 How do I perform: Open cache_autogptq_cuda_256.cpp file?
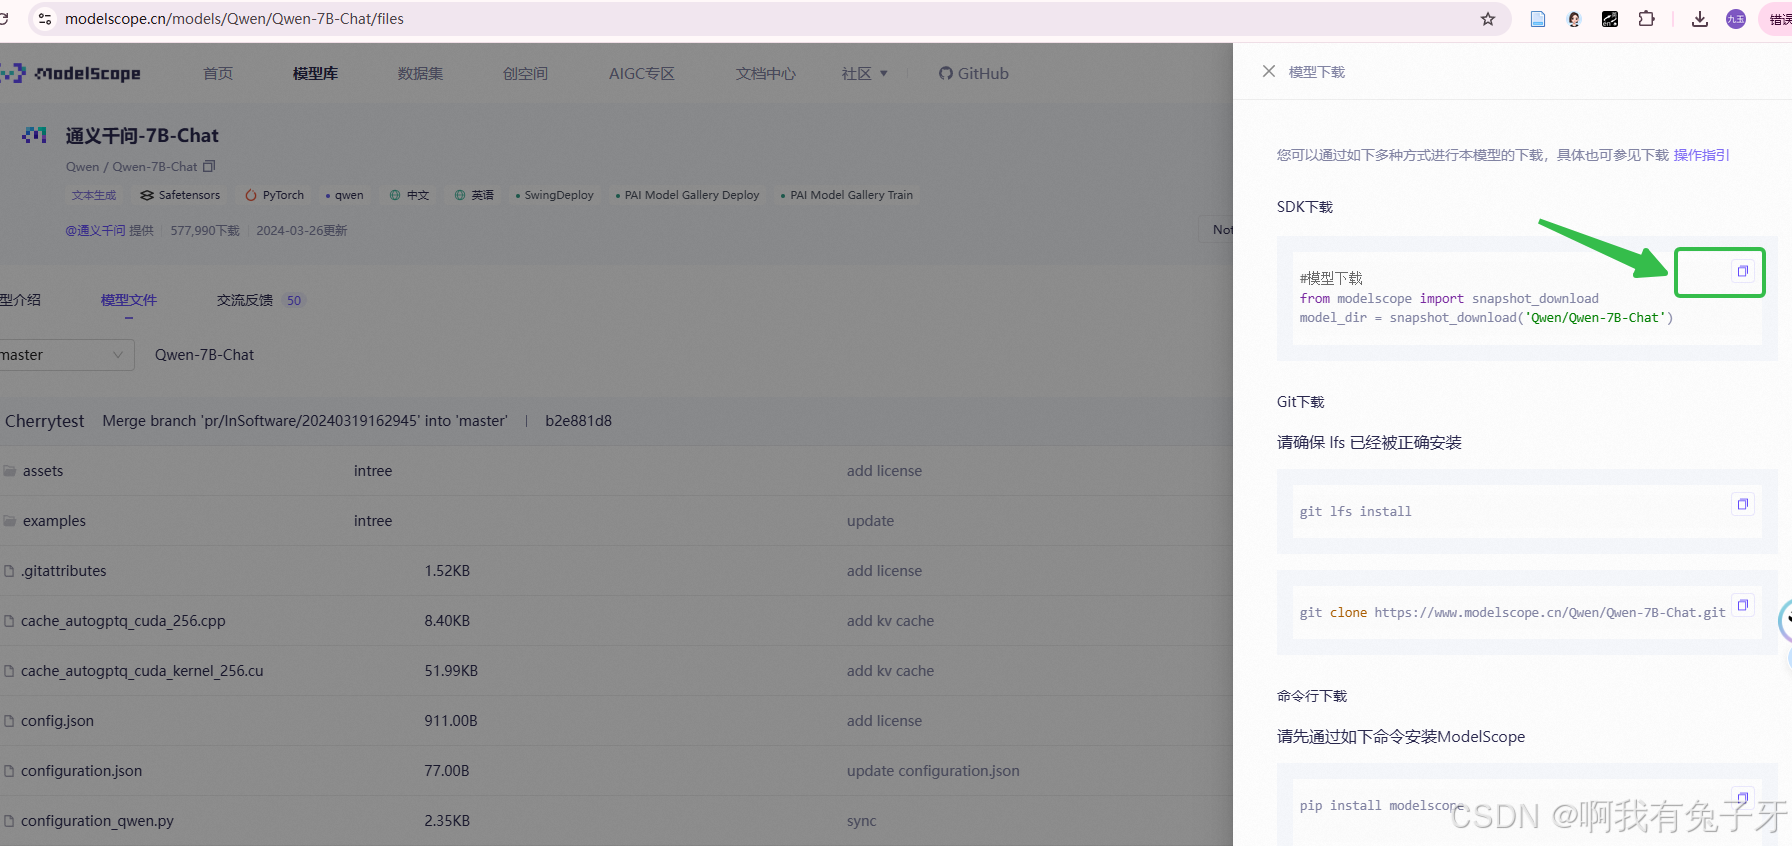click(x=123, y=621)
